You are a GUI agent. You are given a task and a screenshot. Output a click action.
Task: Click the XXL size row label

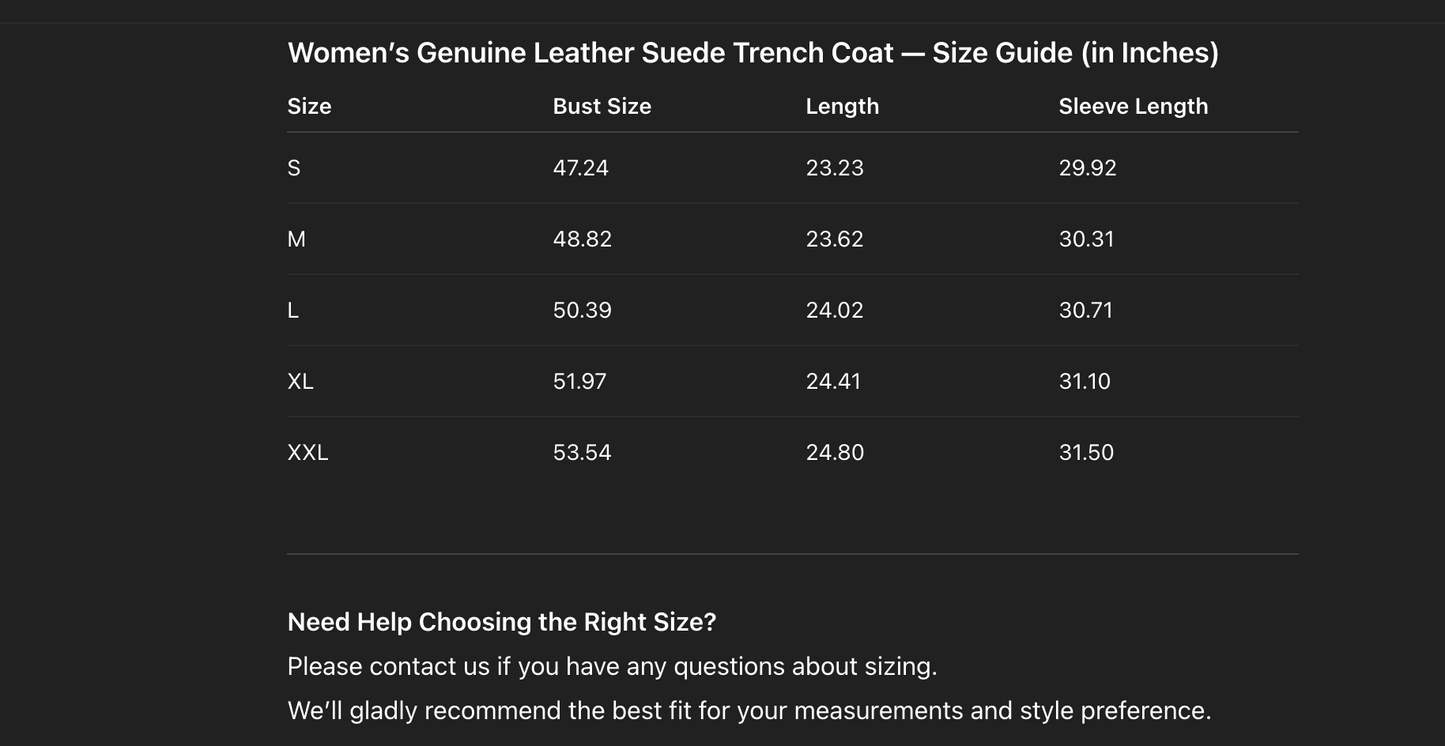(x=308, y=452)
